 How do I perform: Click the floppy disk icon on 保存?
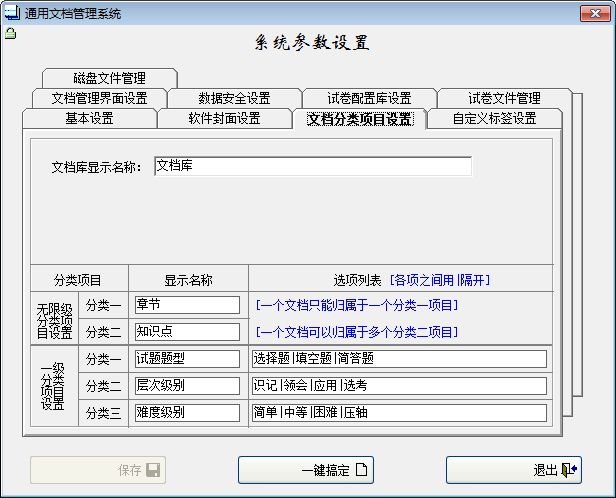[x=153, y=470]
